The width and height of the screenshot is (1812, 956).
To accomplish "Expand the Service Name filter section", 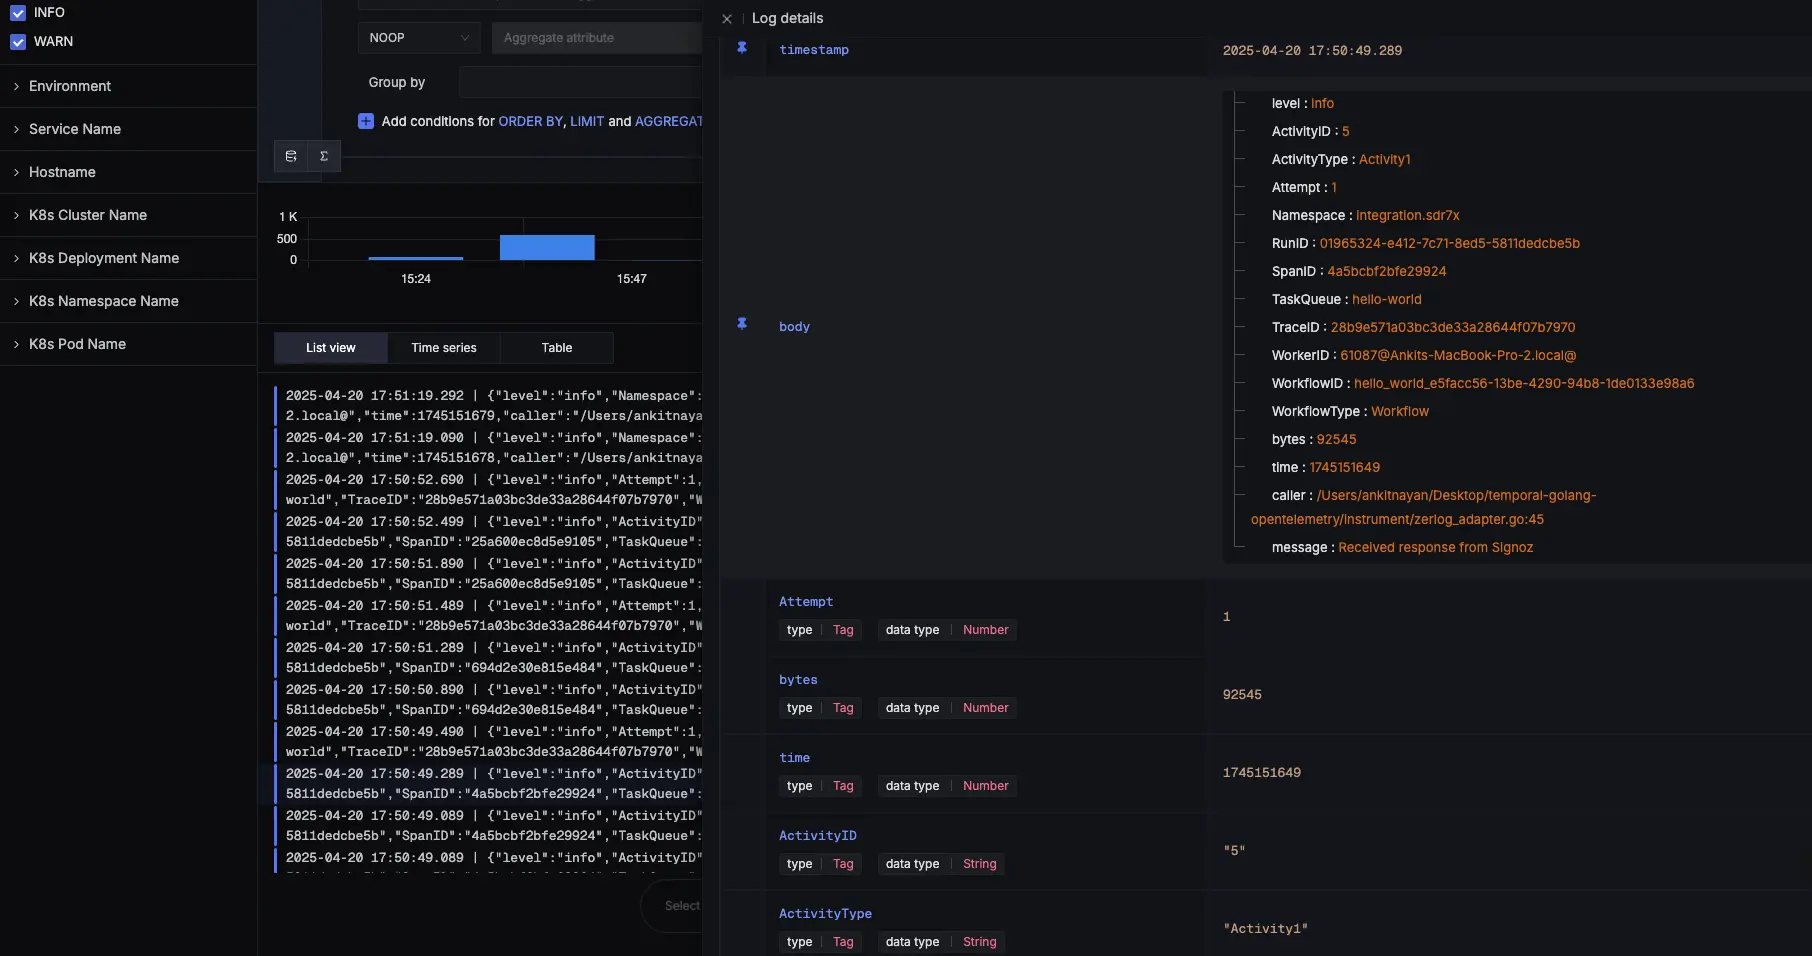I will coord(128,129).
